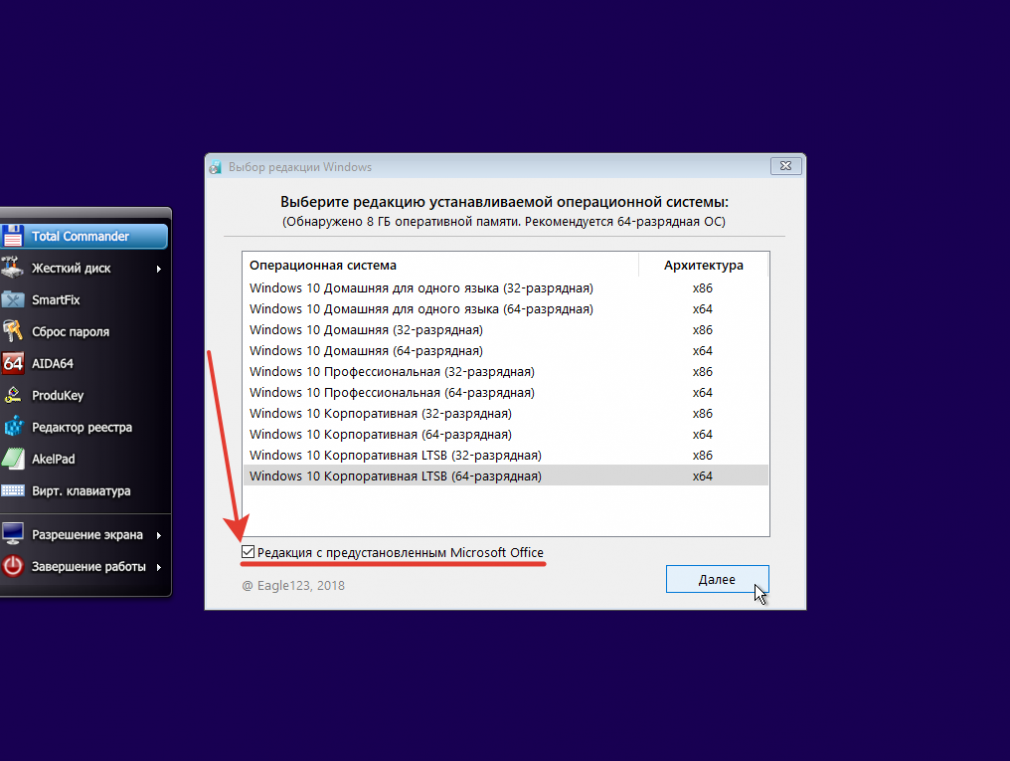Click the Разрешение экрана monitor icon

tap(12, 534)
